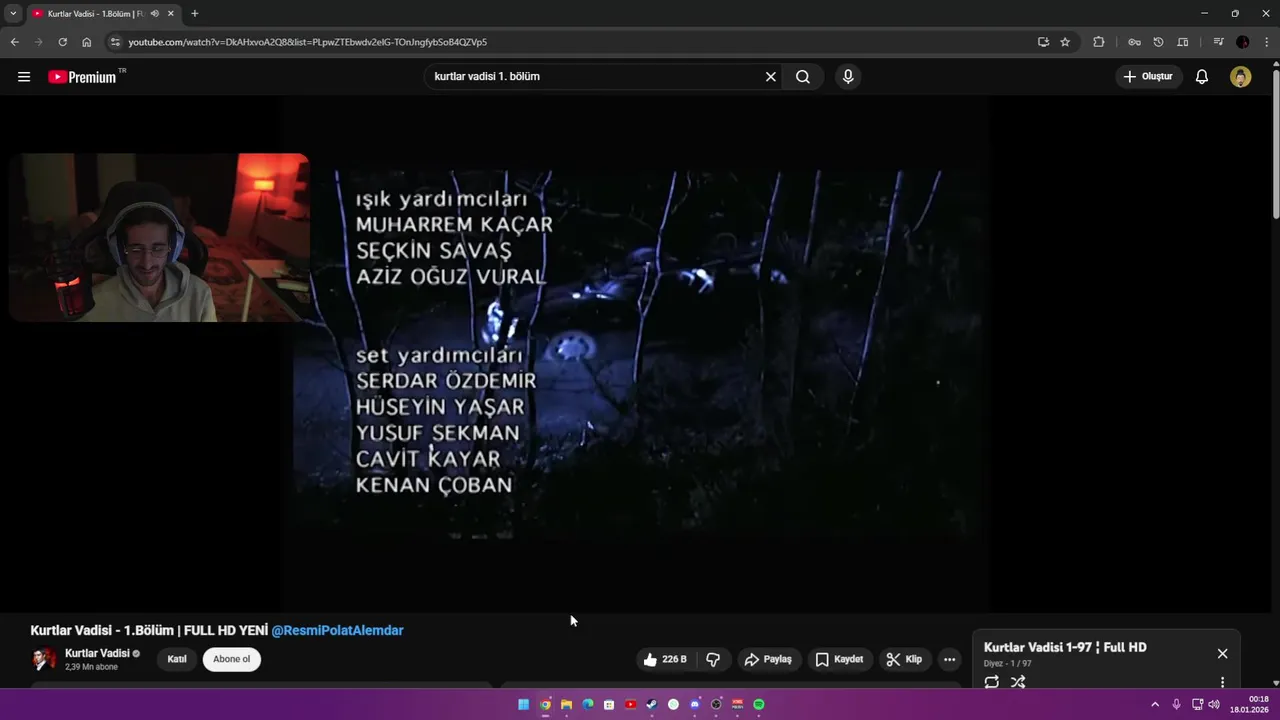Save the video with Kaydet

tap(839, 659)
